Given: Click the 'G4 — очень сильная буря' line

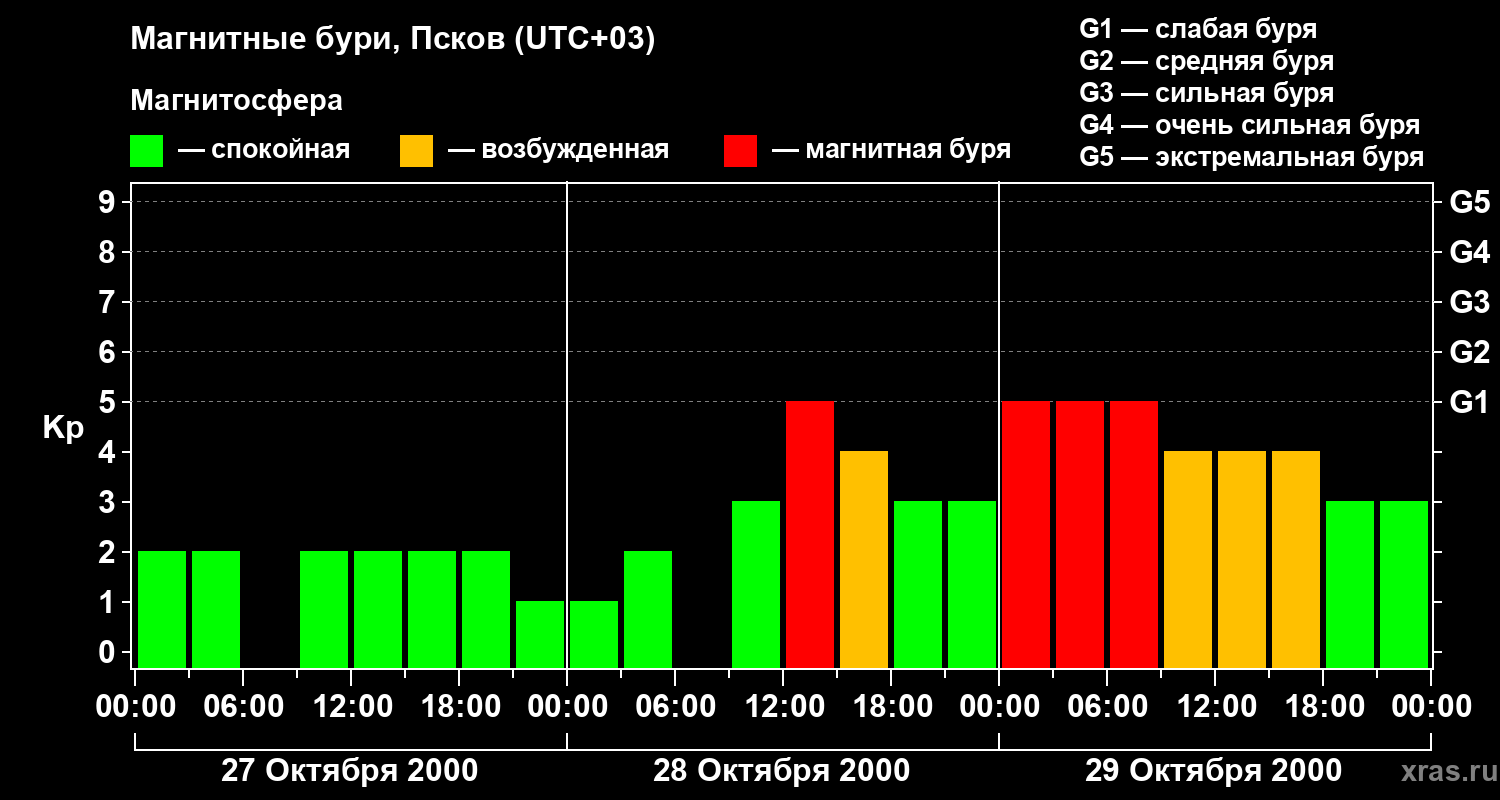Looking at the screenshot, I should click(1250, 125).
